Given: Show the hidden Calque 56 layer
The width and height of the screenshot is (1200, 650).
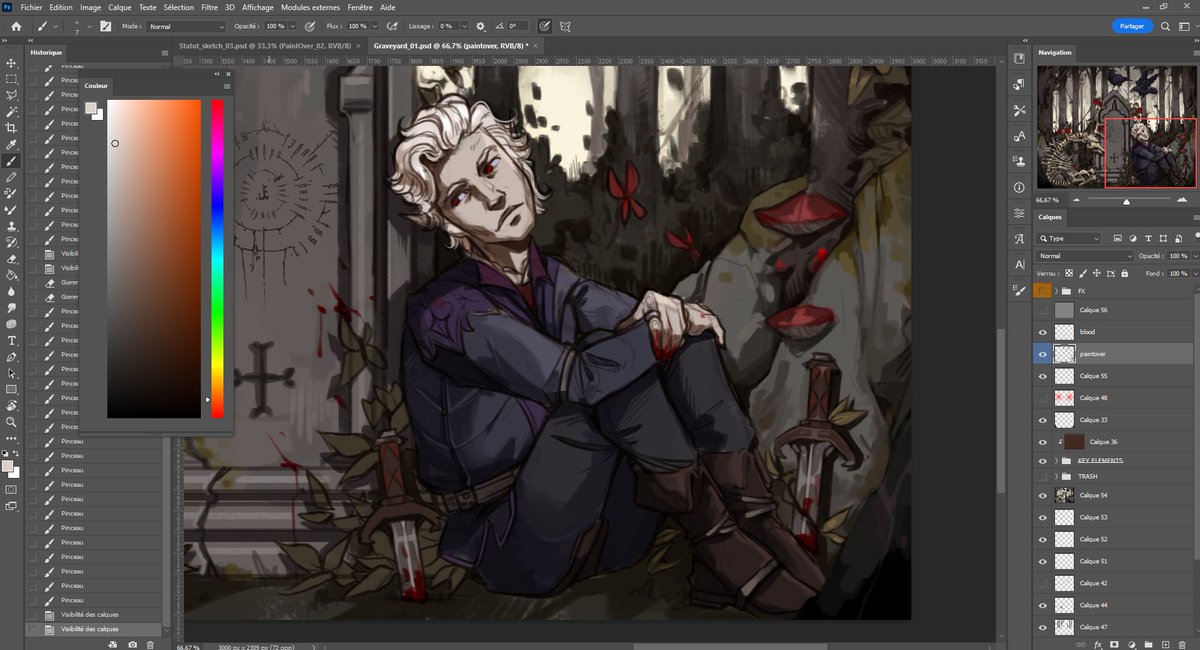Looking at the screenshot, I should pos(1043,310).
